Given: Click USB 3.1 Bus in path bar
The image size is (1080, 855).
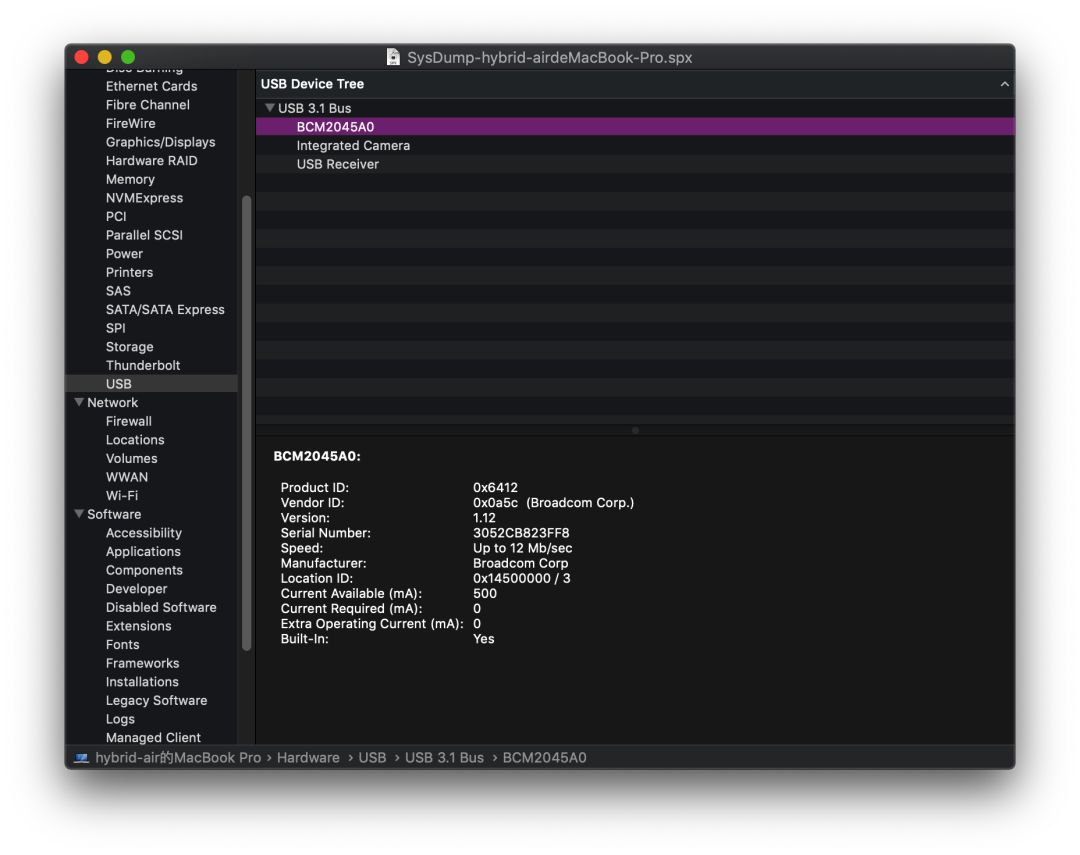Looking at the screenshot, I should pyautogui.click(x=444, y=758).
